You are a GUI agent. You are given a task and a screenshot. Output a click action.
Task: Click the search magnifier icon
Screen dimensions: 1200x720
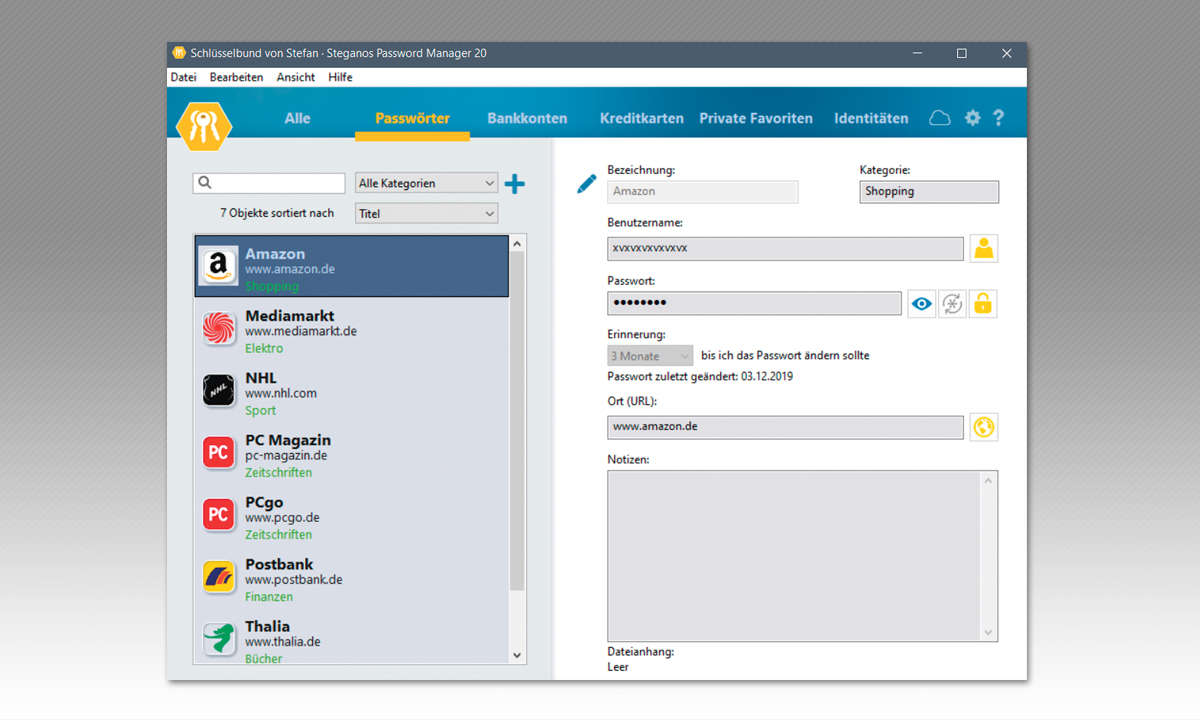point(205,183)
